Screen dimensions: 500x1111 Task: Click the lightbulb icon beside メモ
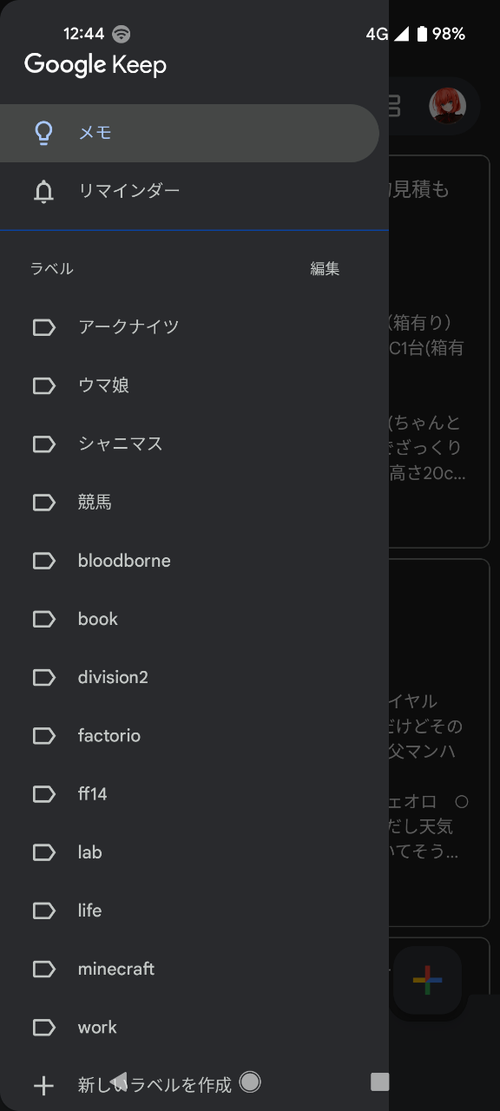[44, 133]
